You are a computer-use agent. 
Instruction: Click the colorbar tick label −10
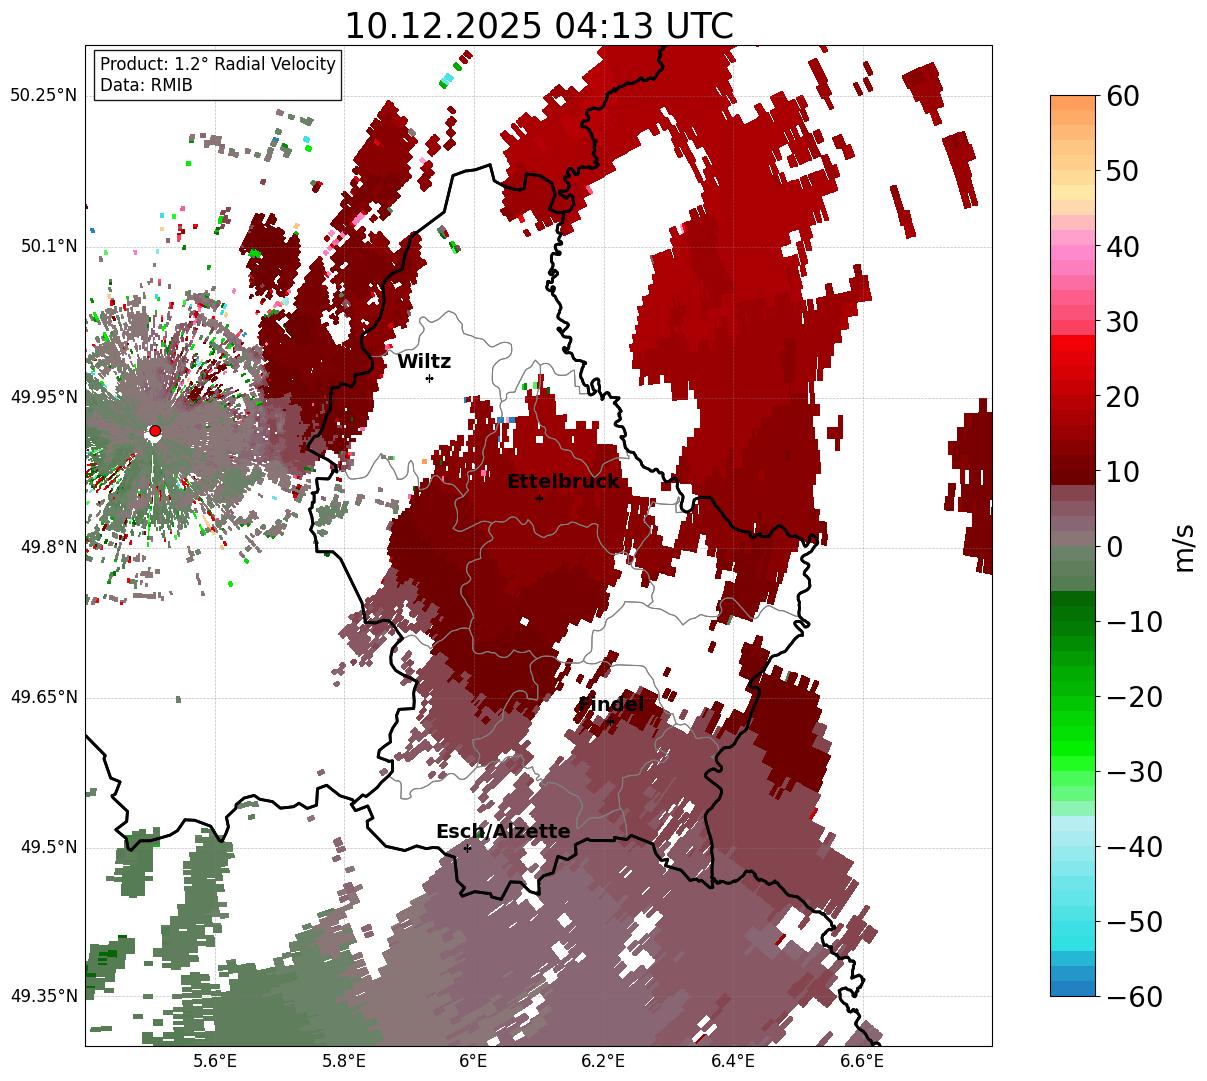coord(1134,622)
